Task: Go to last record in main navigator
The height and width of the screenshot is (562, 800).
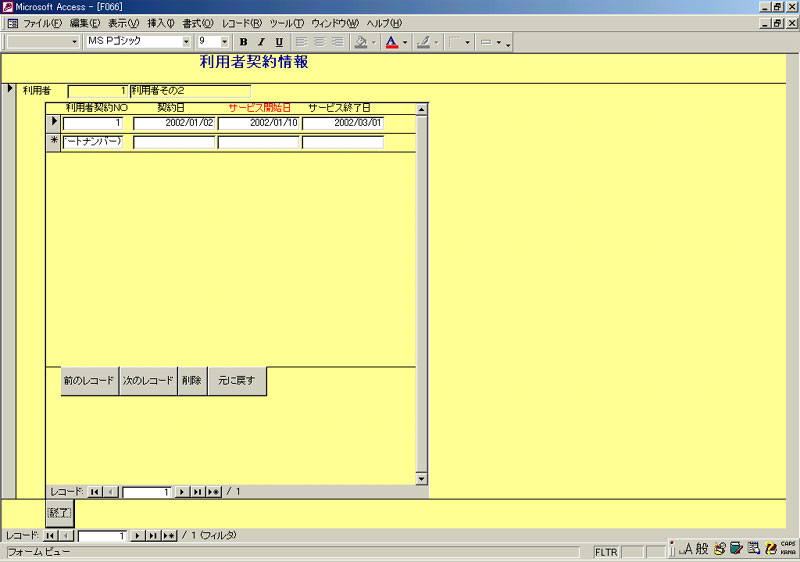Action: click(153, 536)
